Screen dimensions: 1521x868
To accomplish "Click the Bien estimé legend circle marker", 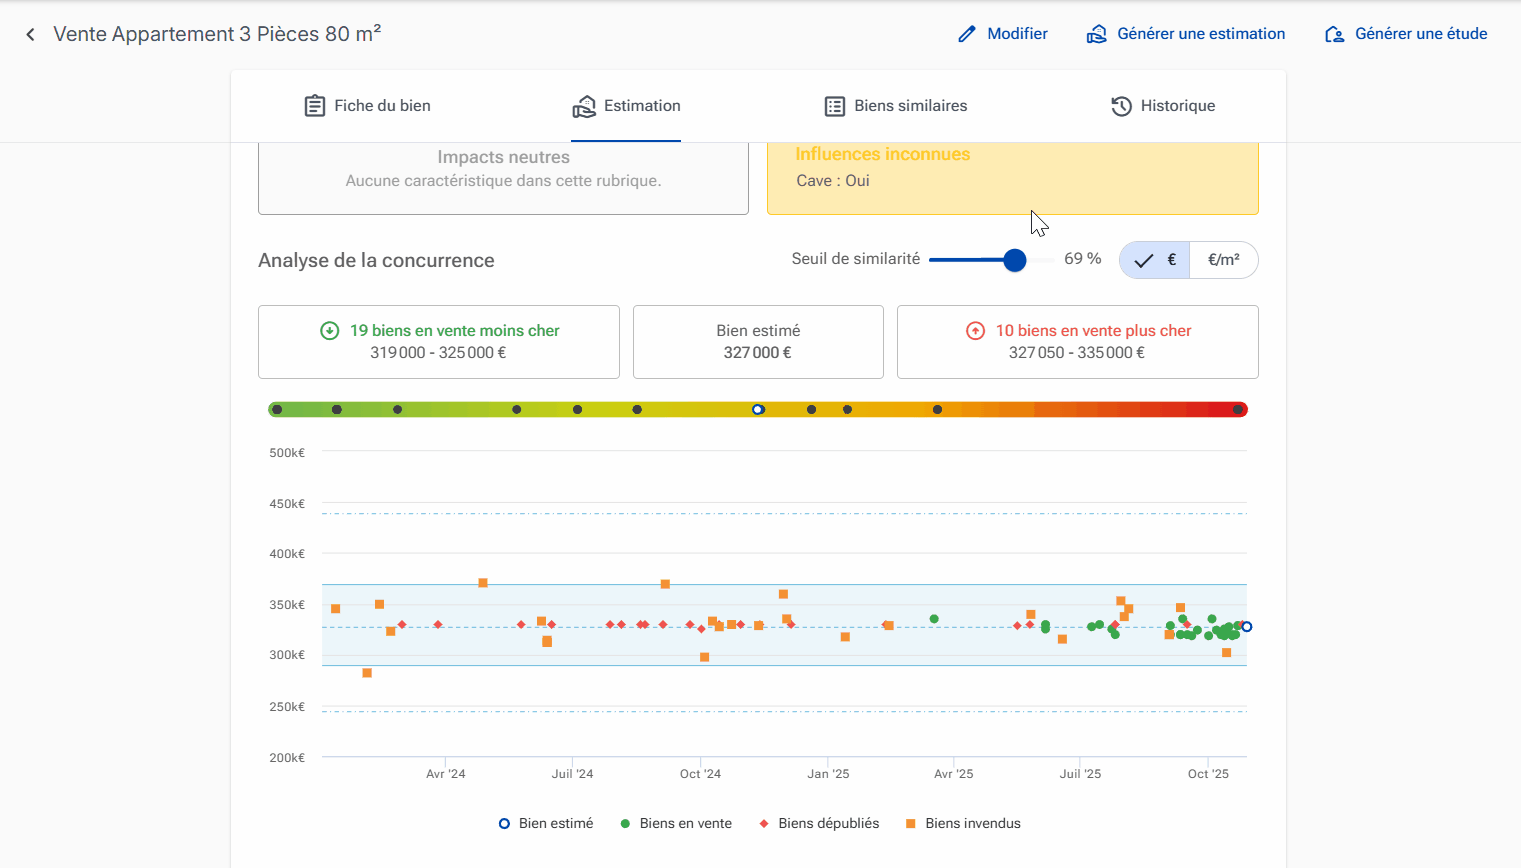I will 504,823.
